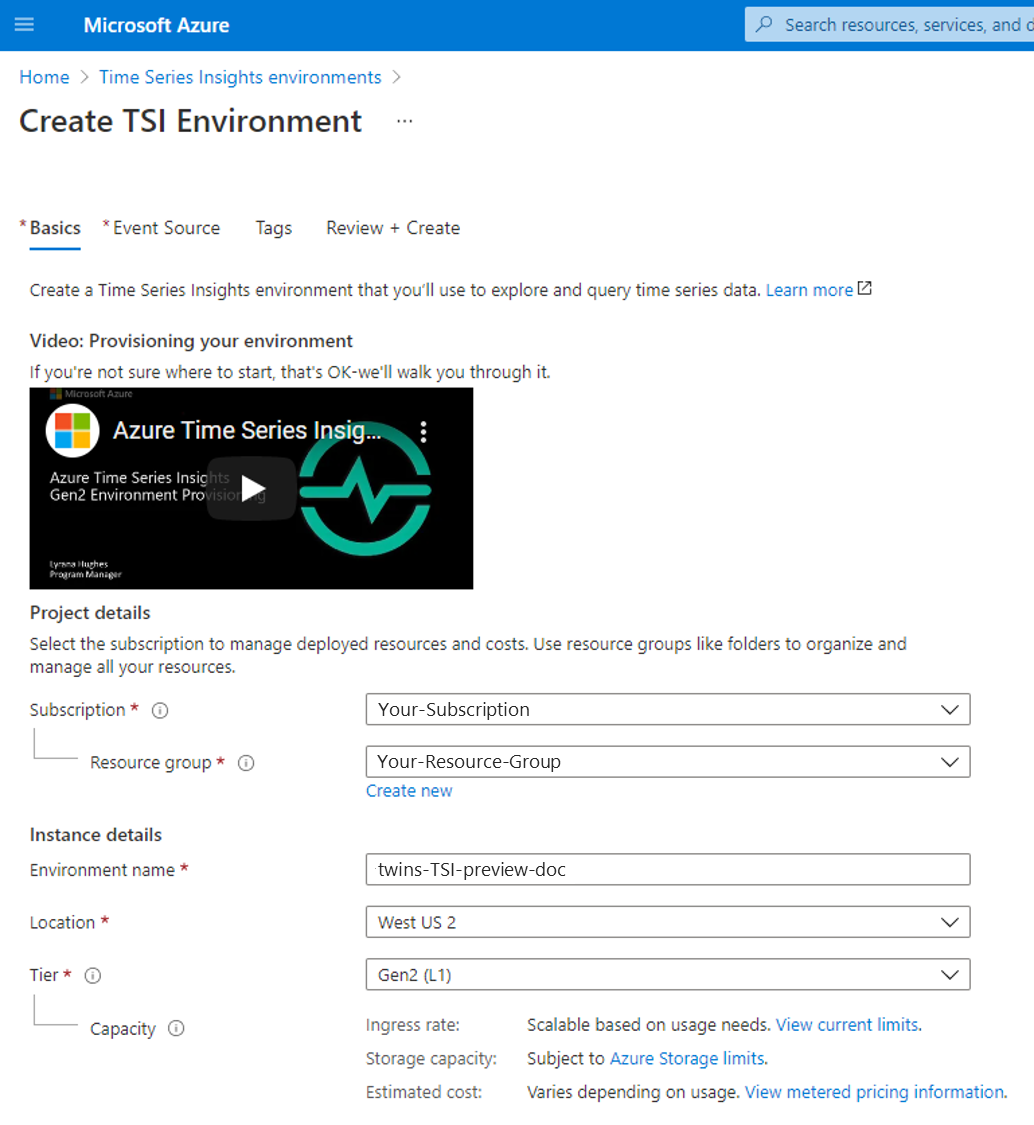Click the Video: Provisioning your environment heading

click(x=191, y=341)
